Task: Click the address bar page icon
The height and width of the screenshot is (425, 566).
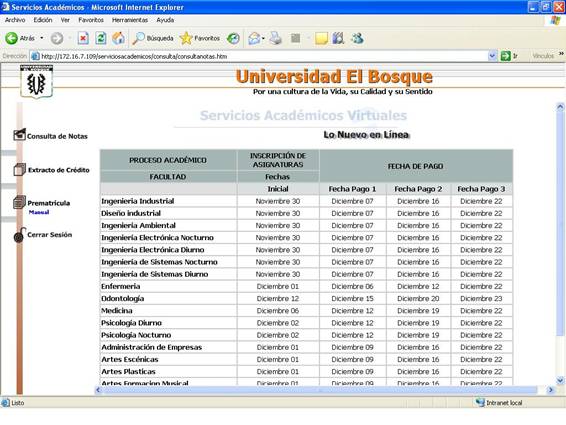Action: 35,56
